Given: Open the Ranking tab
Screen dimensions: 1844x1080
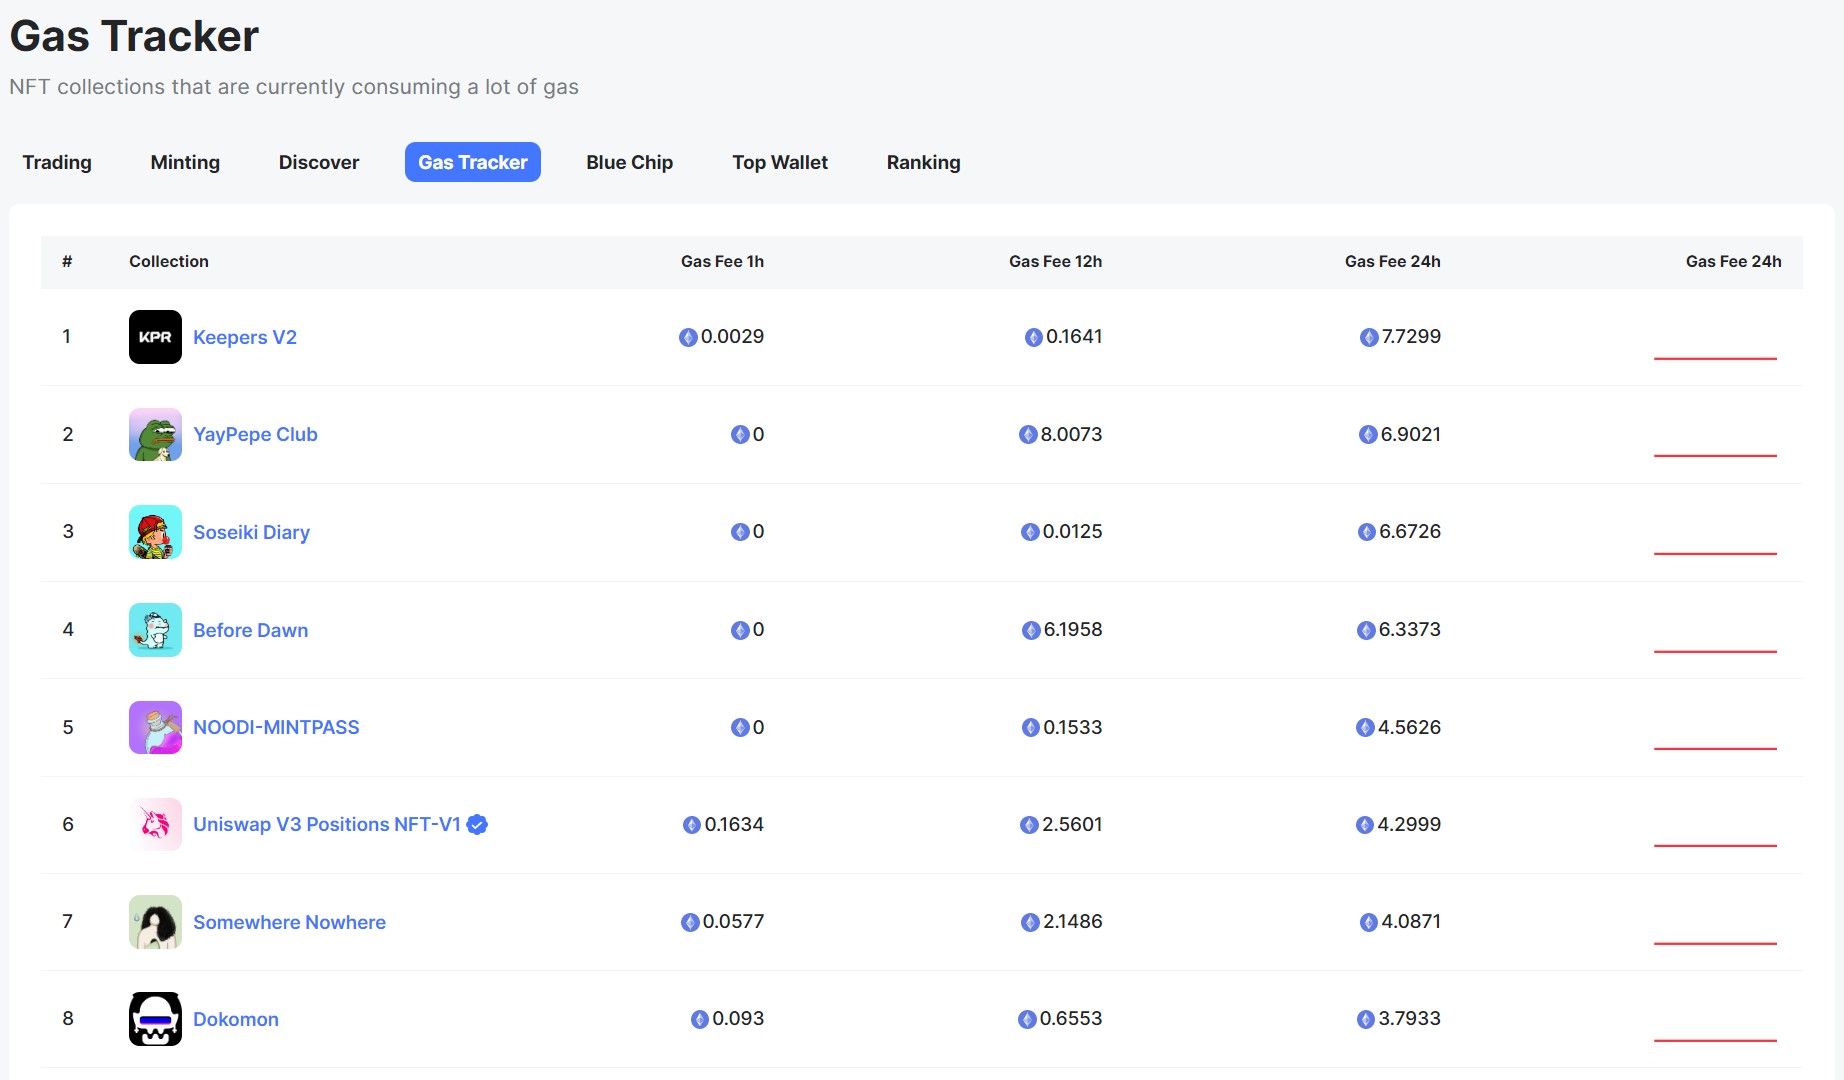Looking at the screenshot, I should coord(923,162).
